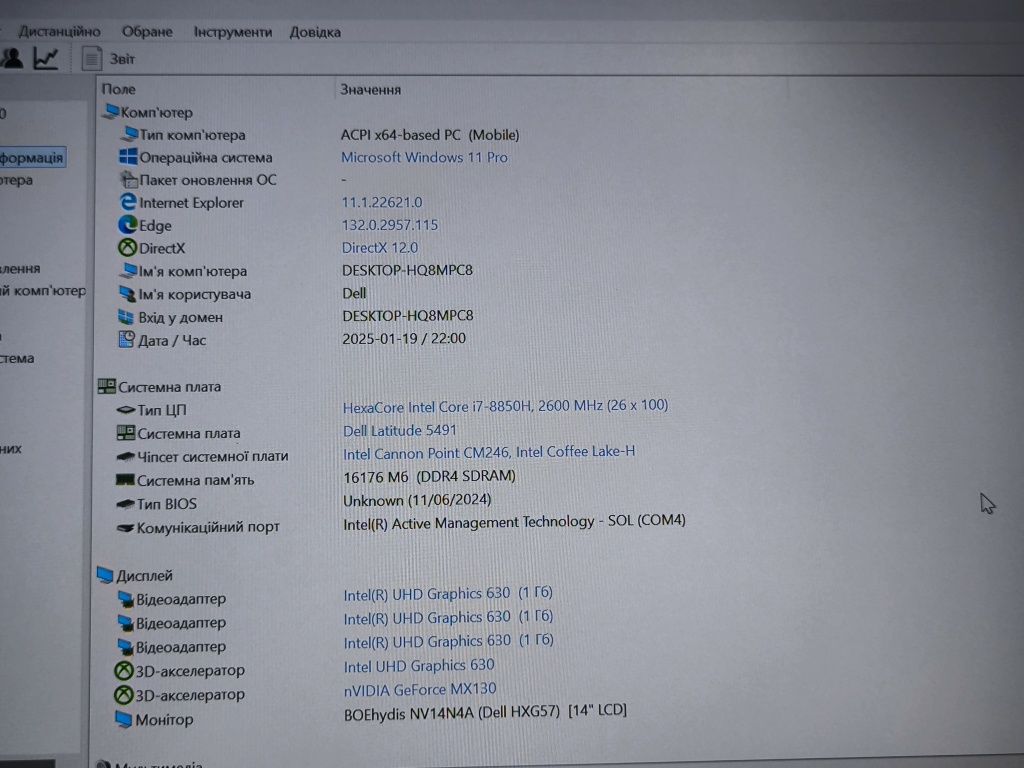Open the Інструменти menu
This screenshot has width=1024, height=768.
(232, 32)
